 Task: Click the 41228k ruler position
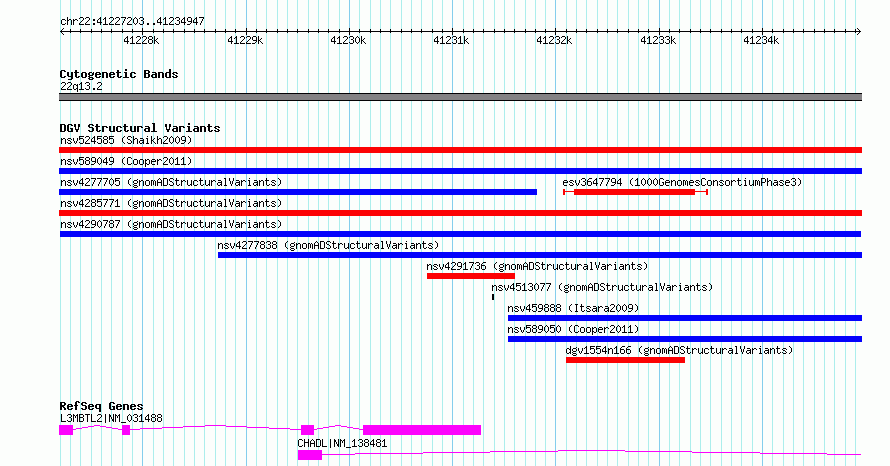[x=141, y=40]
